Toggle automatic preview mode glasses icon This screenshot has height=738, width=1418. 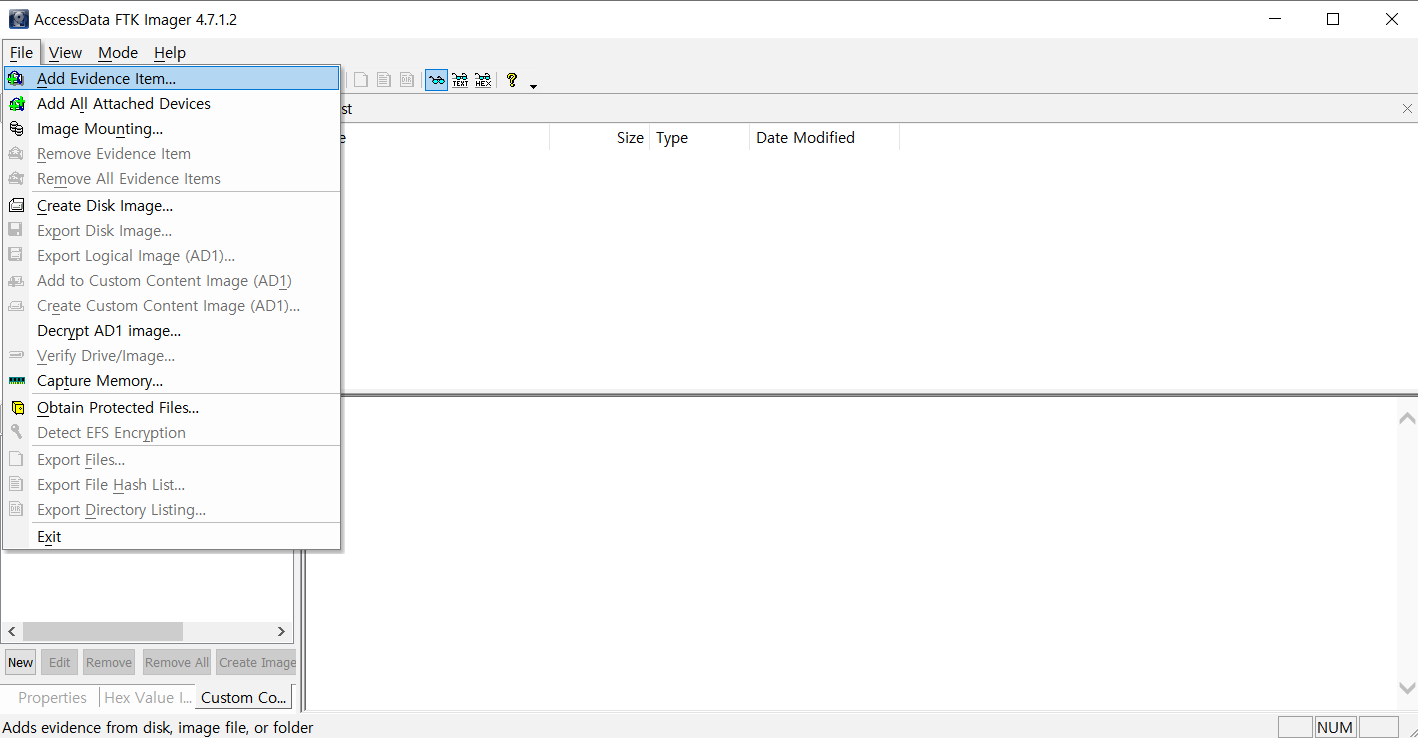pos(436,80)
